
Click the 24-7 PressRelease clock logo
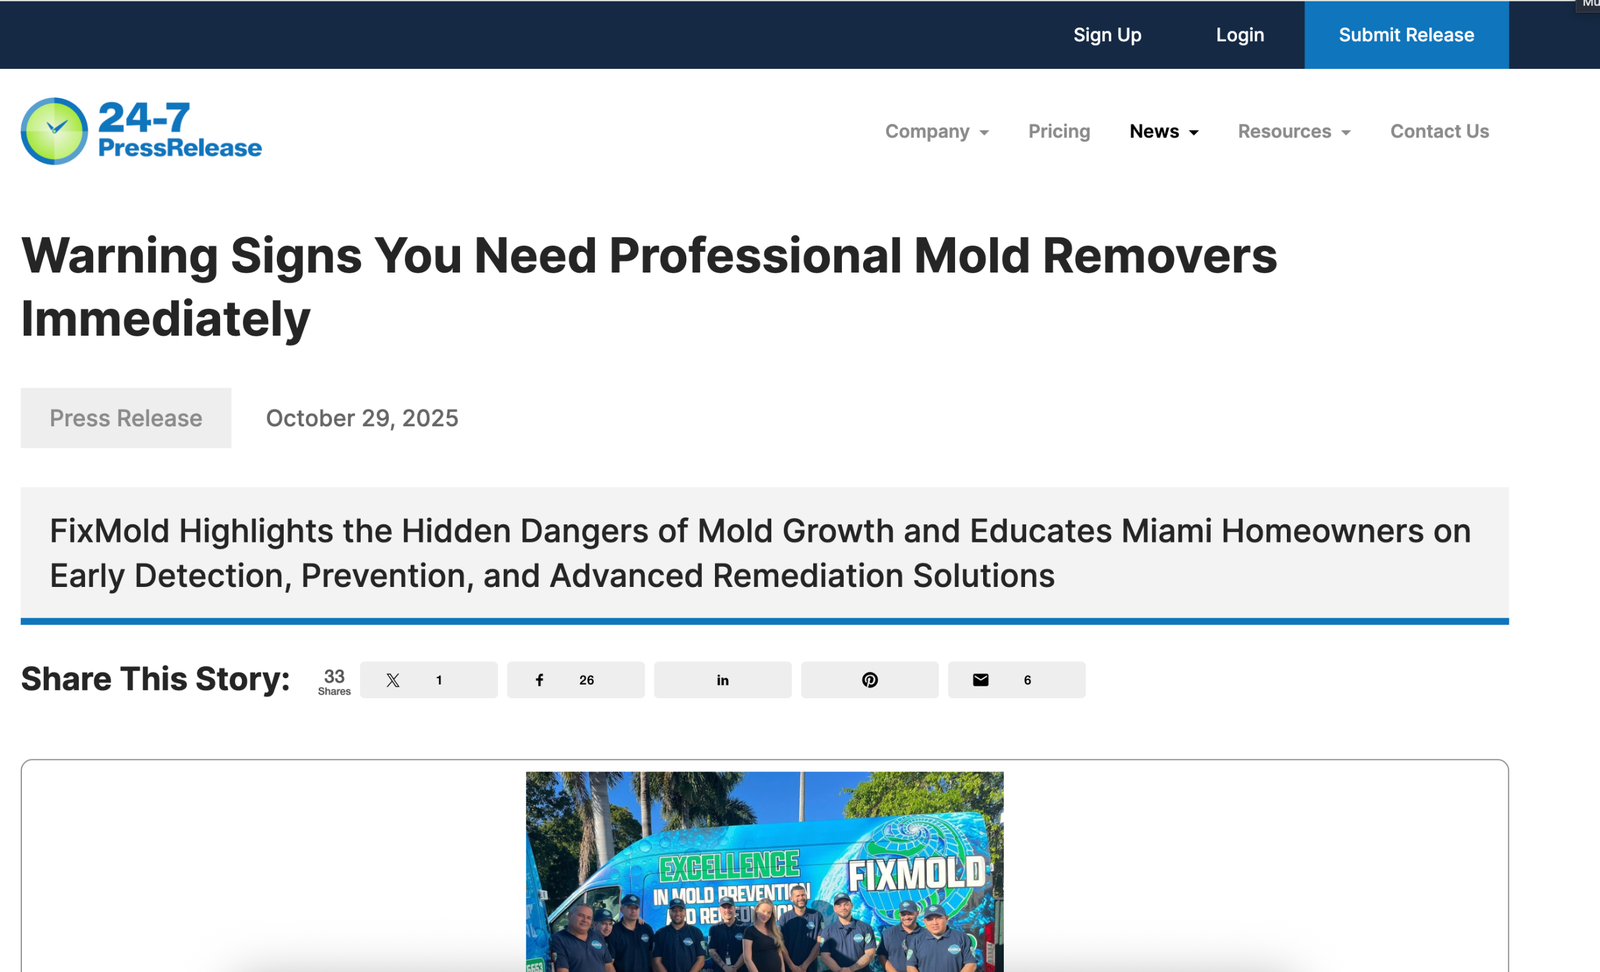click(x=54, y=131)
